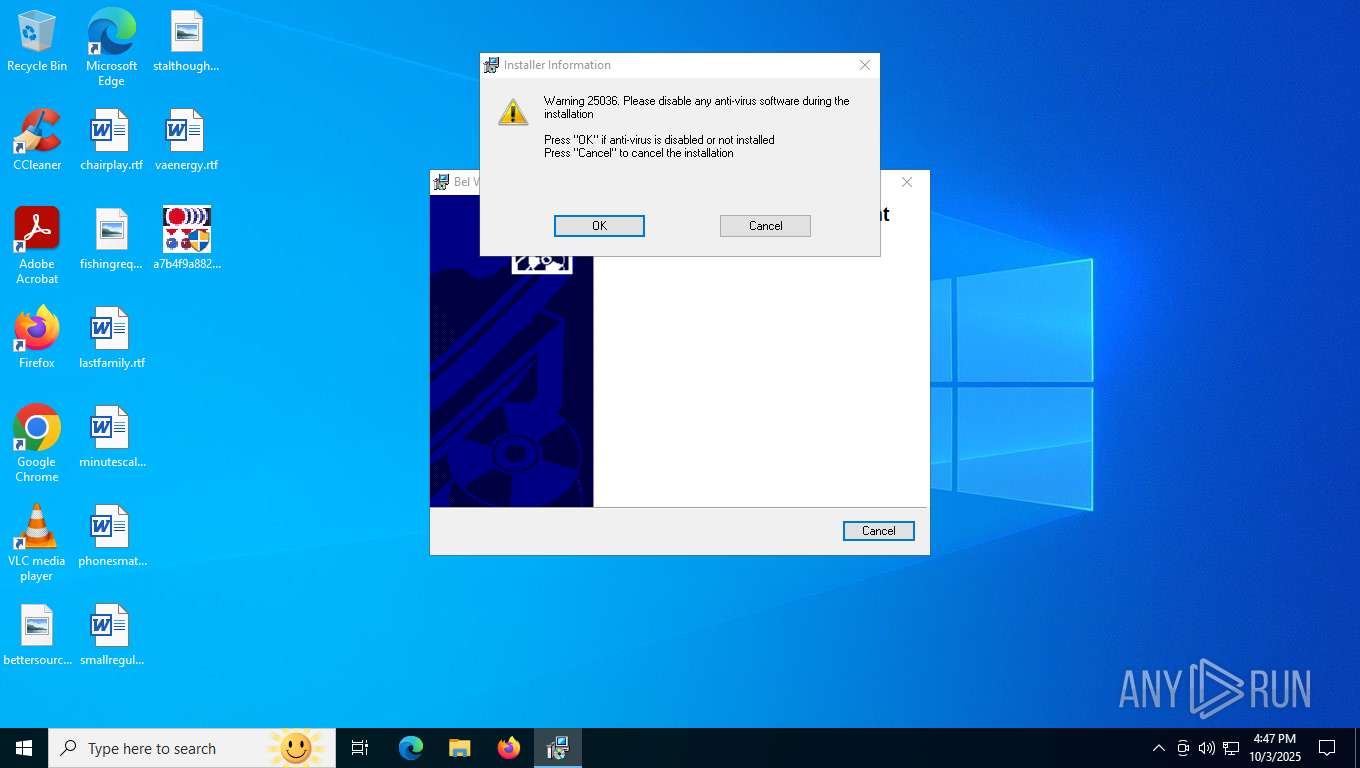Open the Recycle Bin desktop icon
This screenshot has height=768, width=1360.
point(37,41)
